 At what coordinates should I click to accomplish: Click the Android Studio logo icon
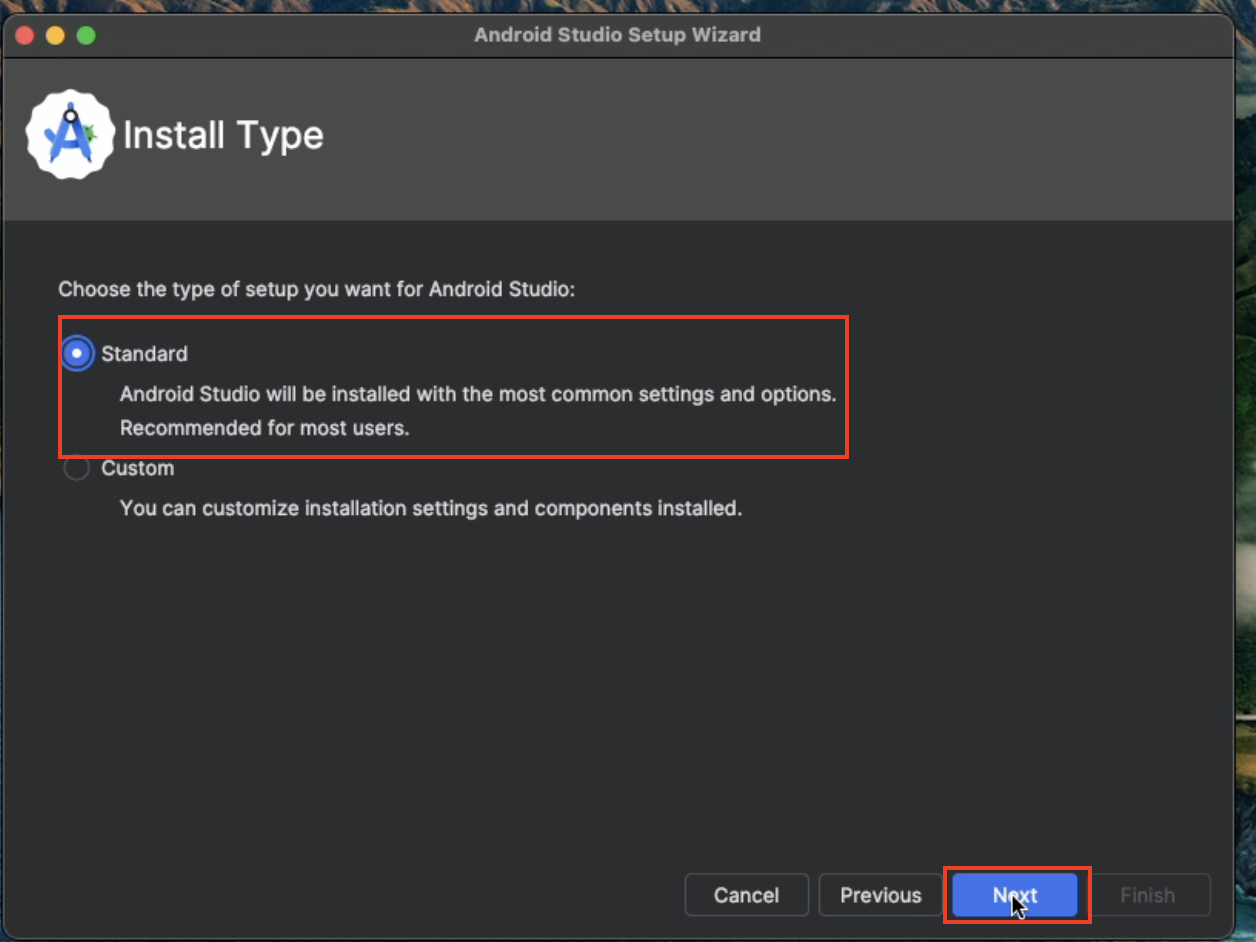[70, 134]
